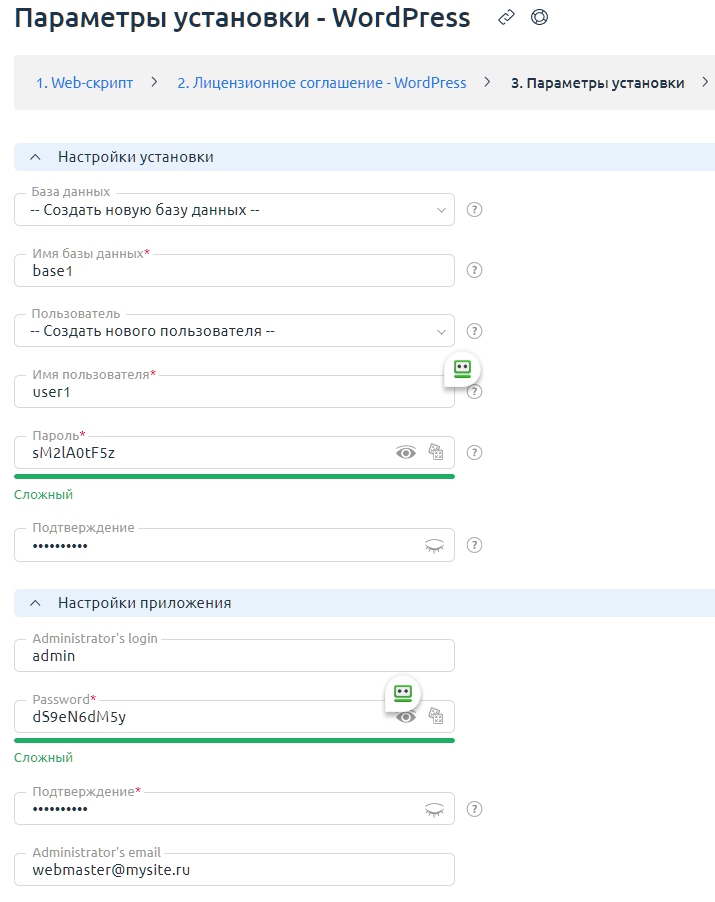Edit the Имя пользователя field
This screenshot has width=715, height=902.
[x=234, y=392]
